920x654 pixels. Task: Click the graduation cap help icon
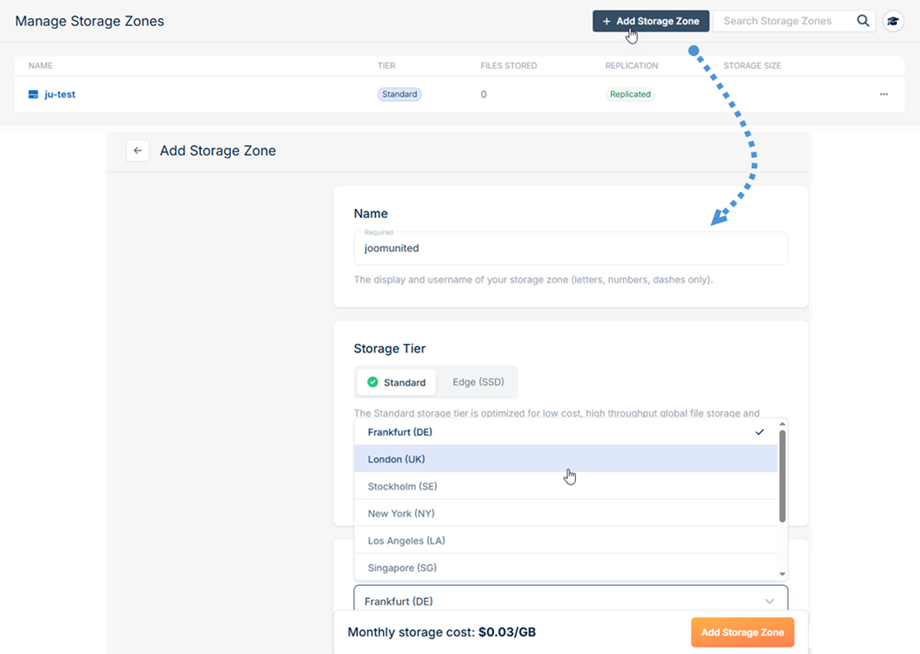pos(893,21)
